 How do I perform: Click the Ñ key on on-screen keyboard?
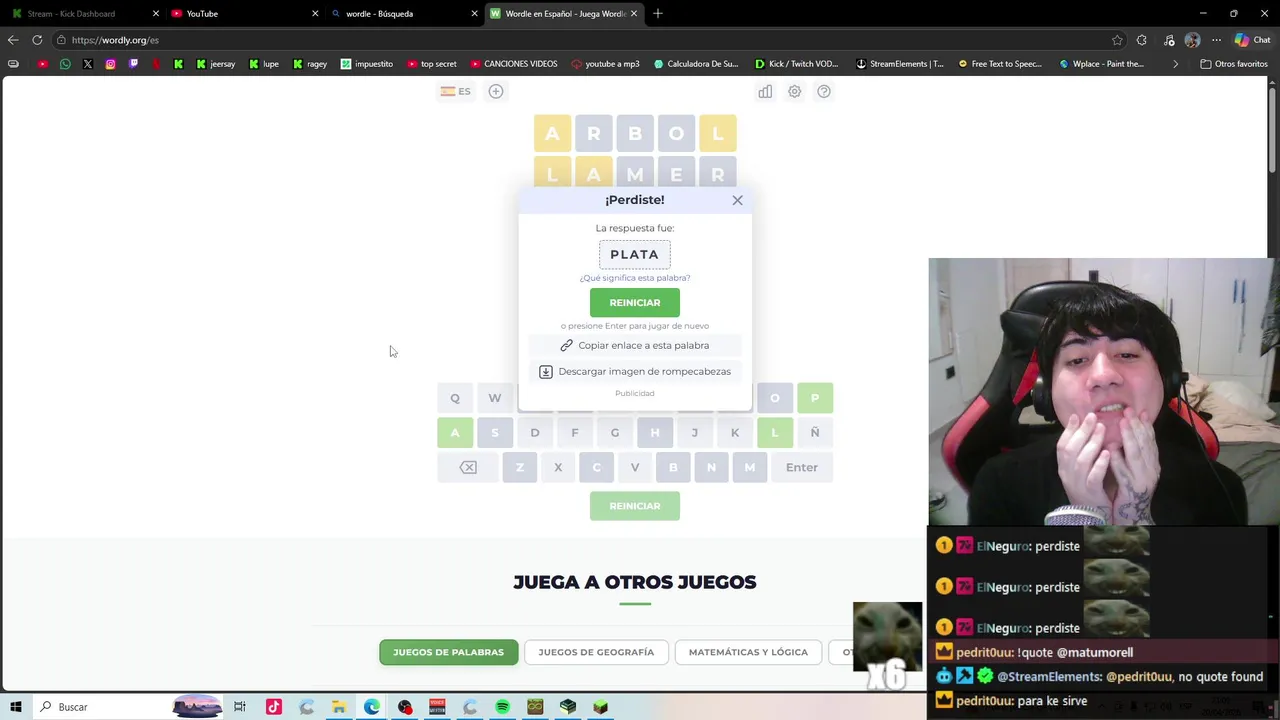tap(815, 432)
